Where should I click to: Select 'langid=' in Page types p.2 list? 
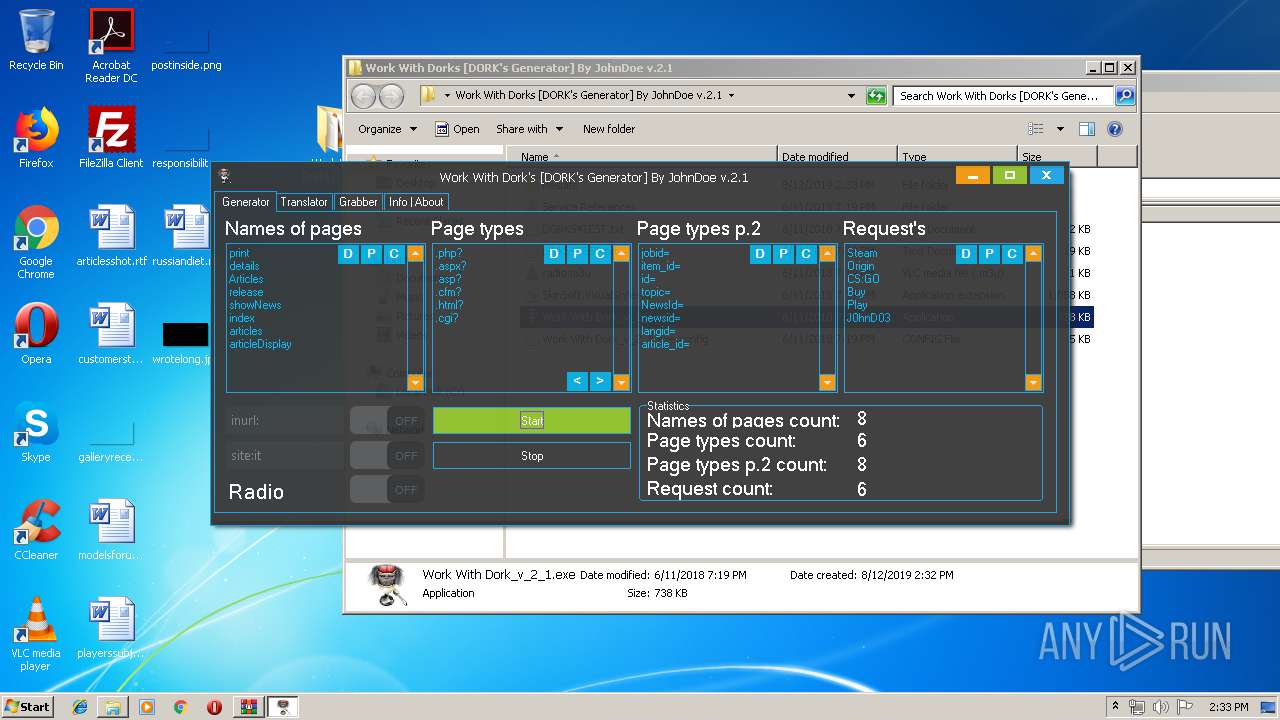(x=659, y=331)
